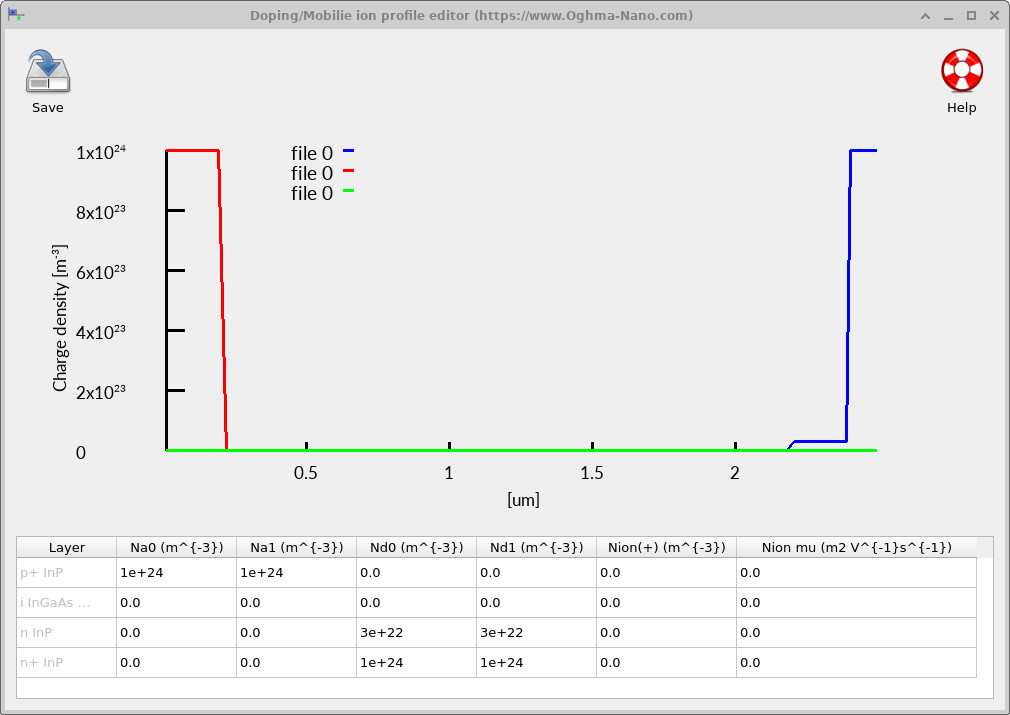
Task: Click Nion mu value in n InP row
Action: coord(857,633)
